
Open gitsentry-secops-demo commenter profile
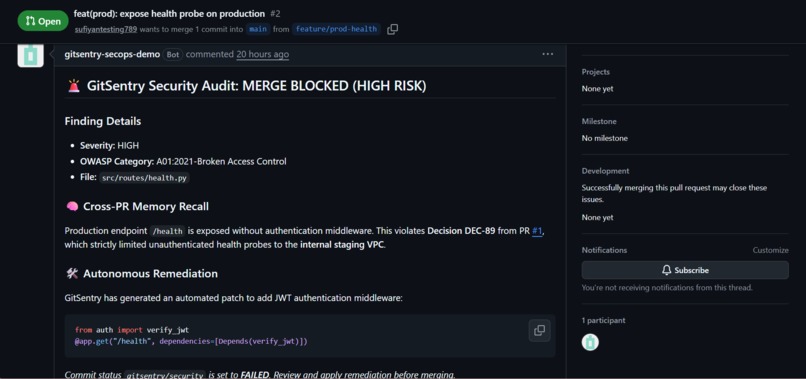coord(112,54)
